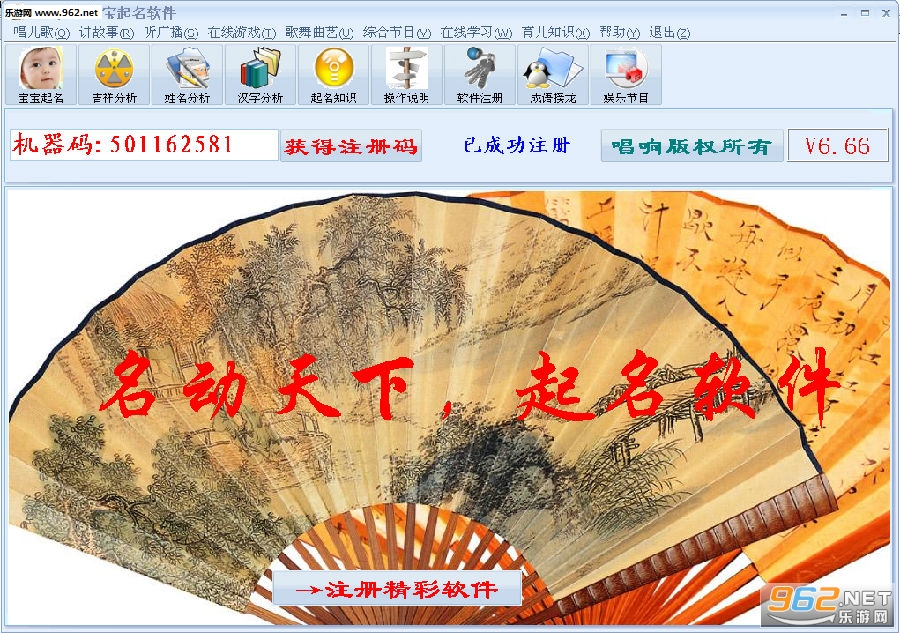
Task: Minimize the application window
Action: point(844,13)
